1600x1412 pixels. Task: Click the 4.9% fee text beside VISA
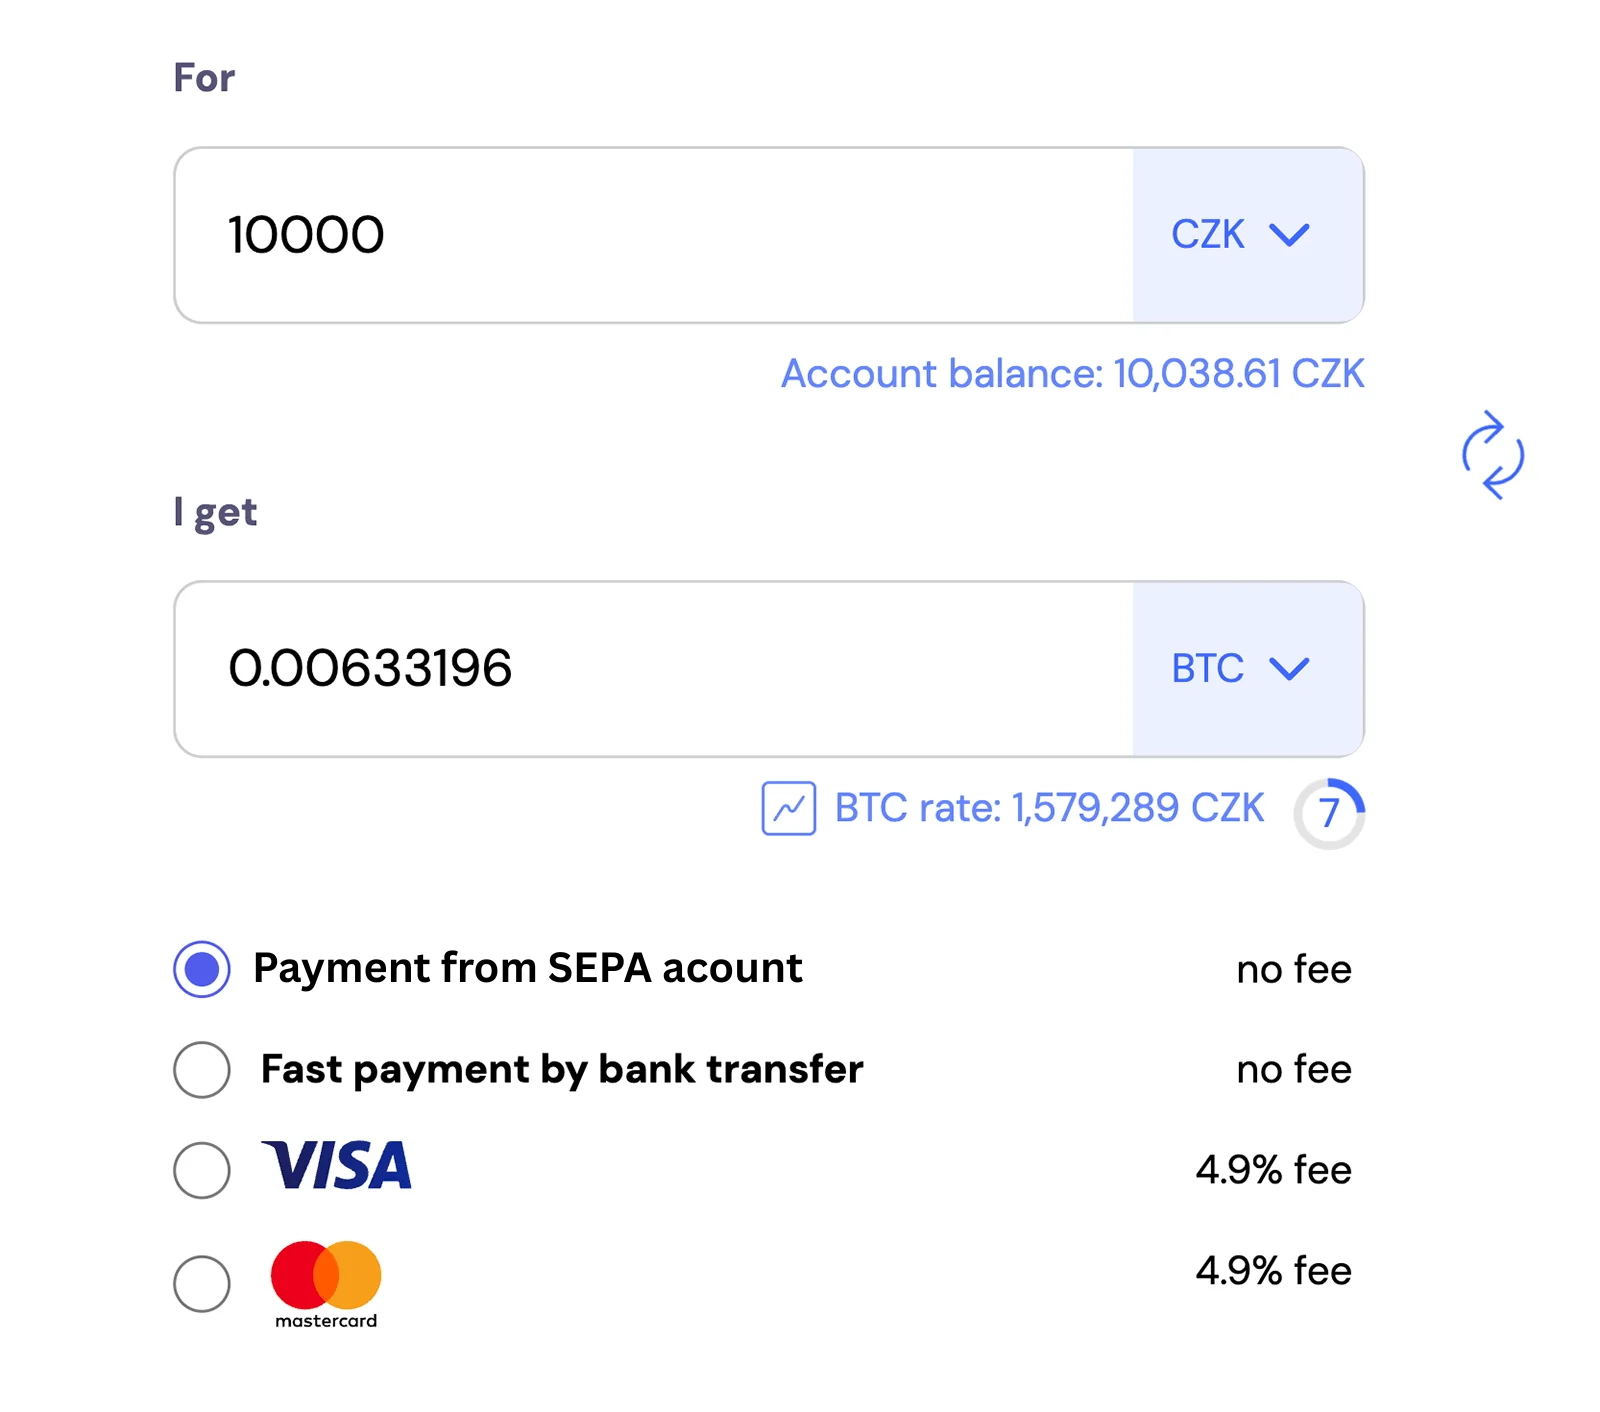click(1273, 1170)
